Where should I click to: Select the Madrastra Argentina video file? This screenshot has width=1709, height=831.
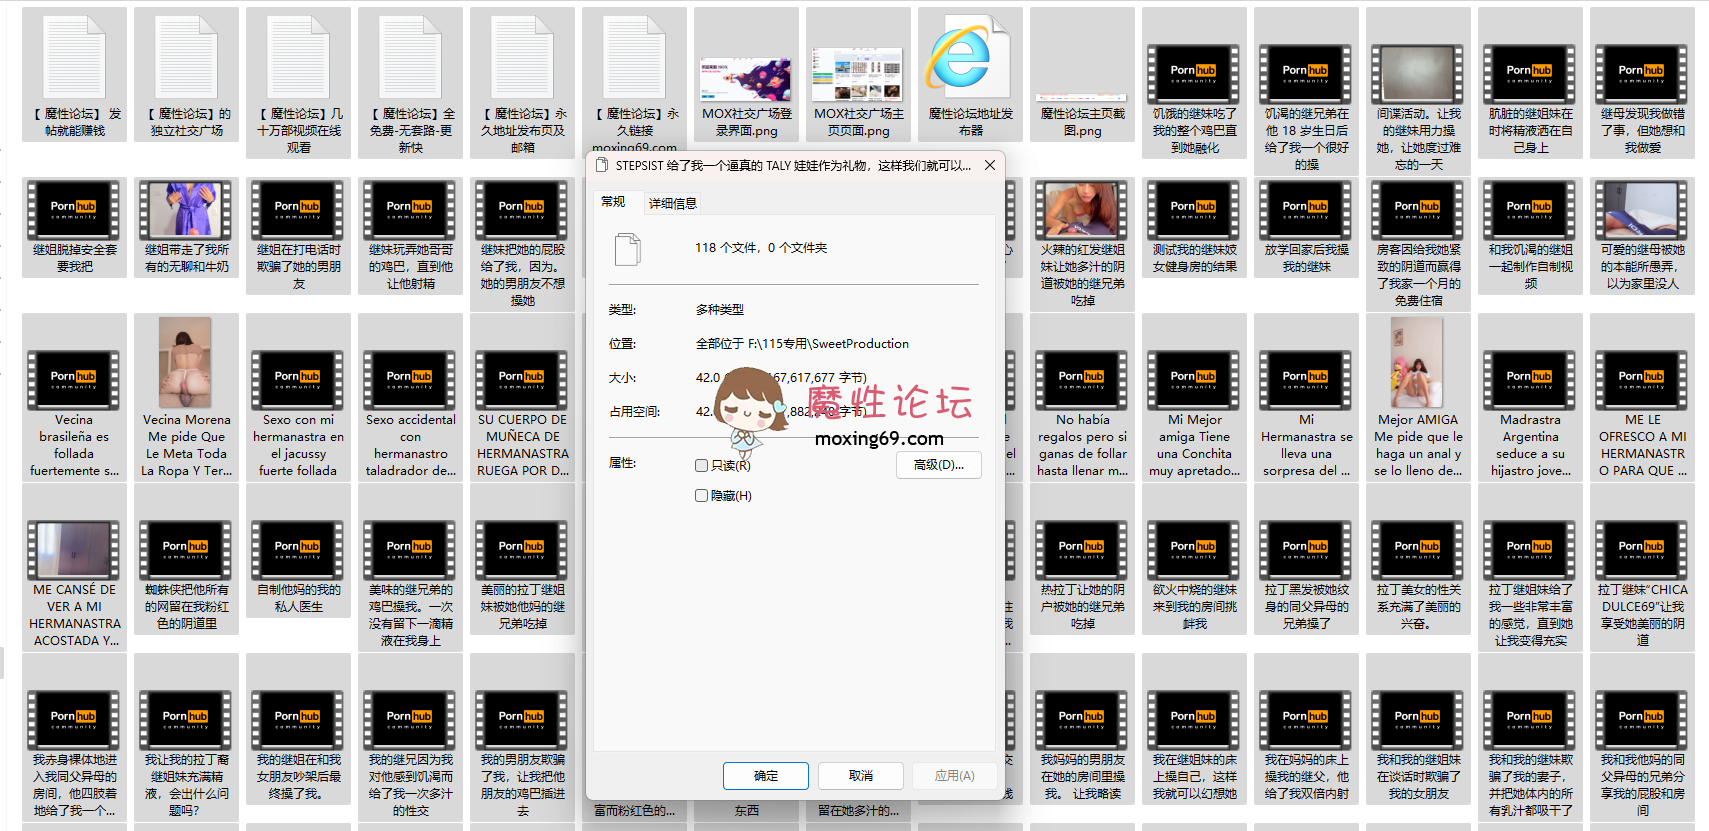click(1530, 380)
